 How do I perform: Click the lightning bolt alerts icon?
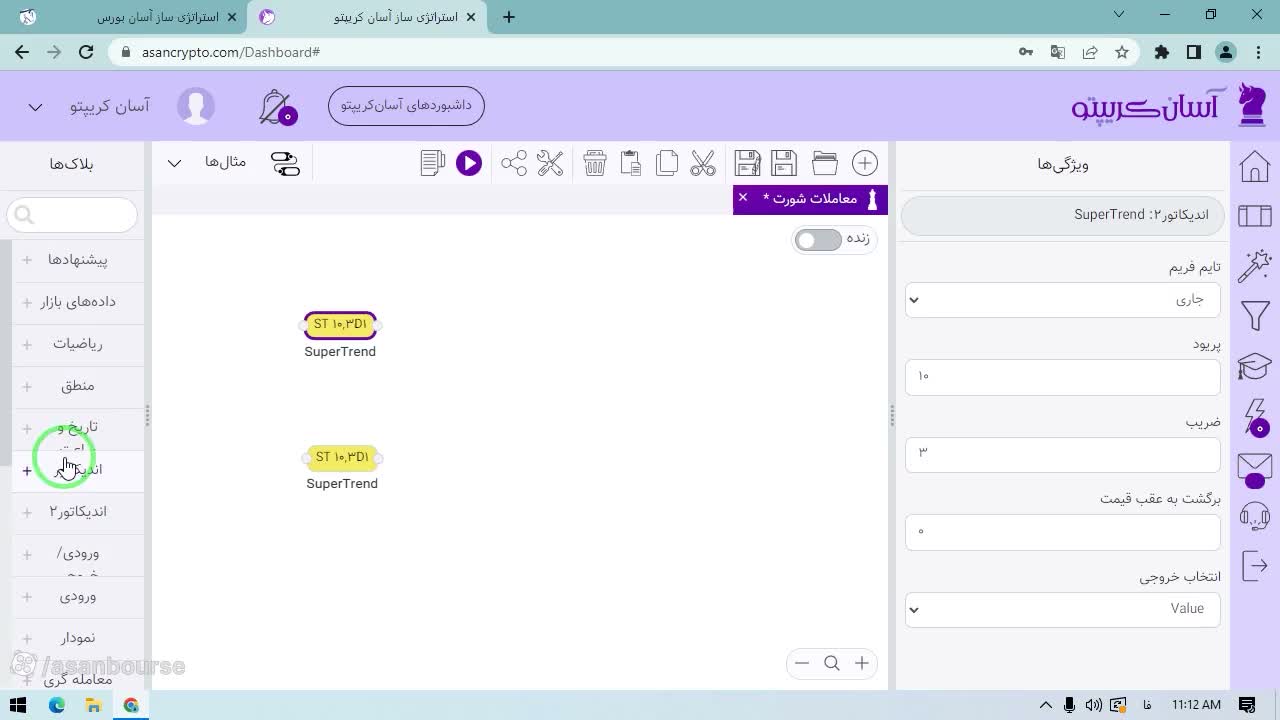[x=1256, y=417]
